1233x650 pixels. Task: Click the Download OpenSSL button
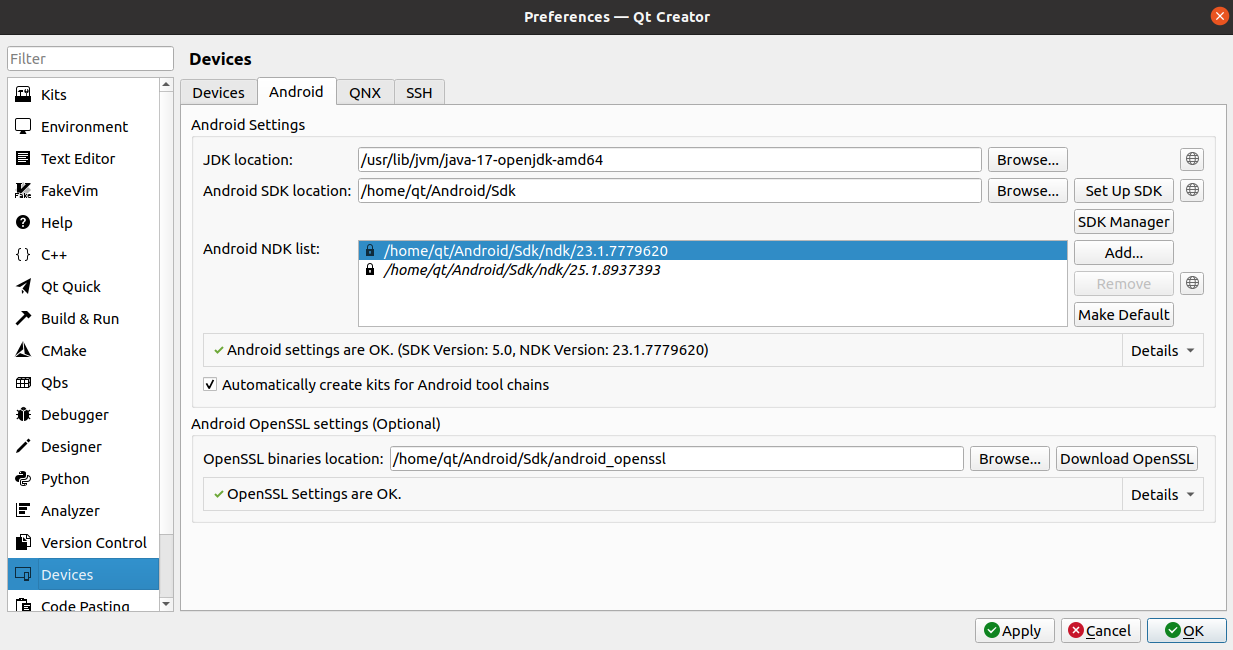(1127, 459)
